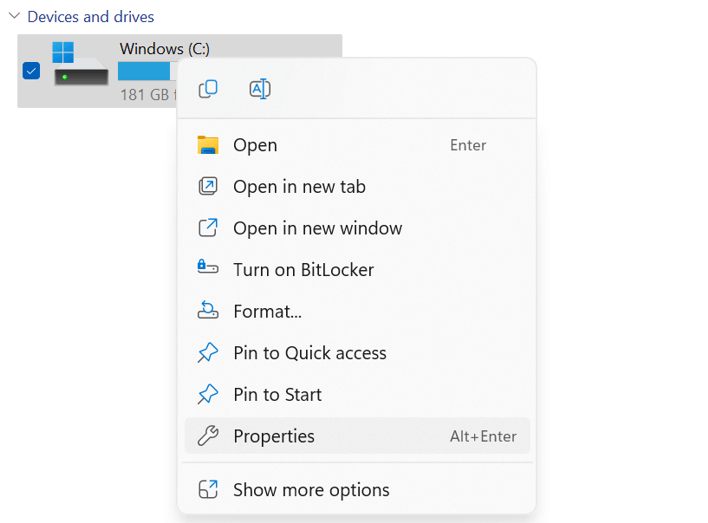Click the blue storage usage bar
The width and height of the screenshot is (708, 523).
pos(145,71)
